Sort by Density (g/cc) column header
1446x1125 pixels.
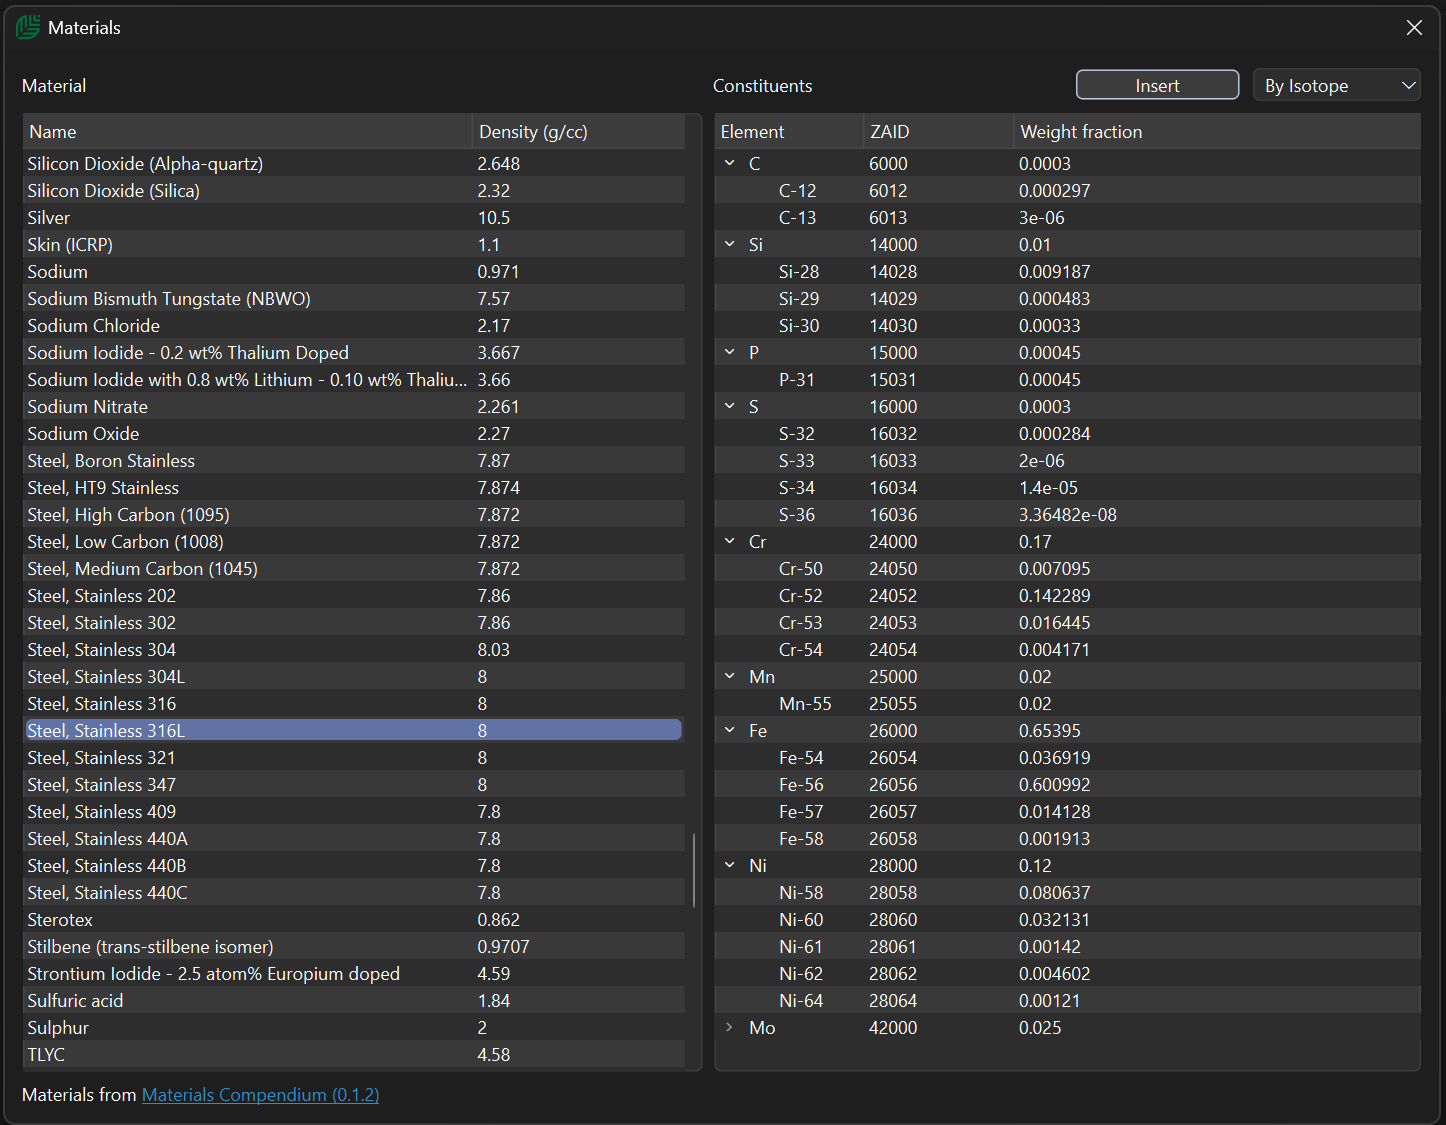pos(578,131)
